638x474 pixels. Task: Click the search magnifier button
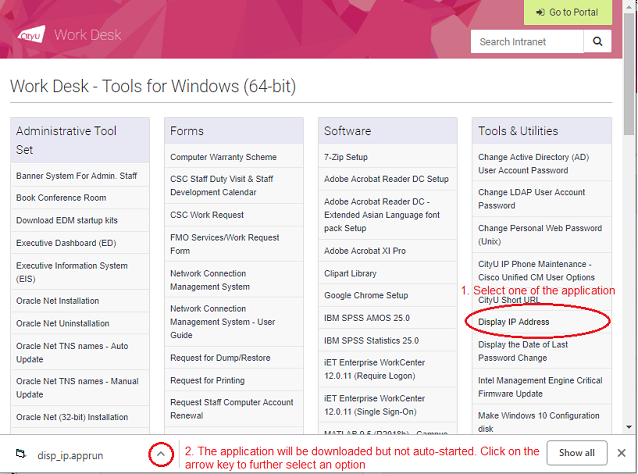tap(597, 41)
